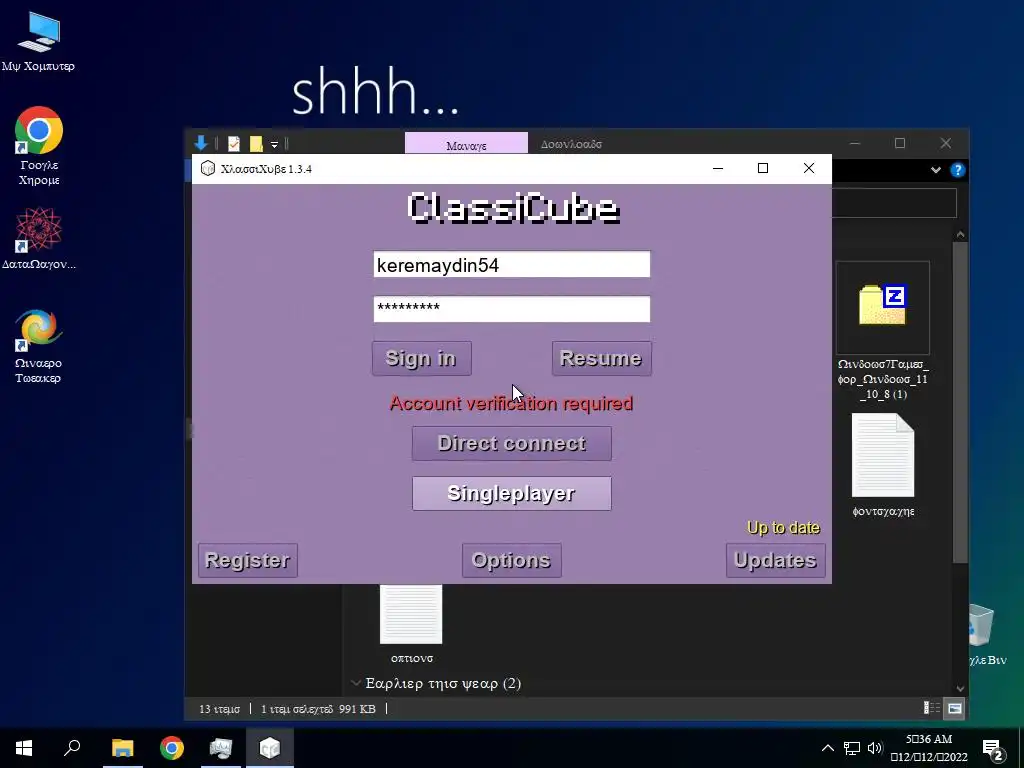Select the zip folder file in Explorer
The image size is (1024, 768).
(883, 330)
